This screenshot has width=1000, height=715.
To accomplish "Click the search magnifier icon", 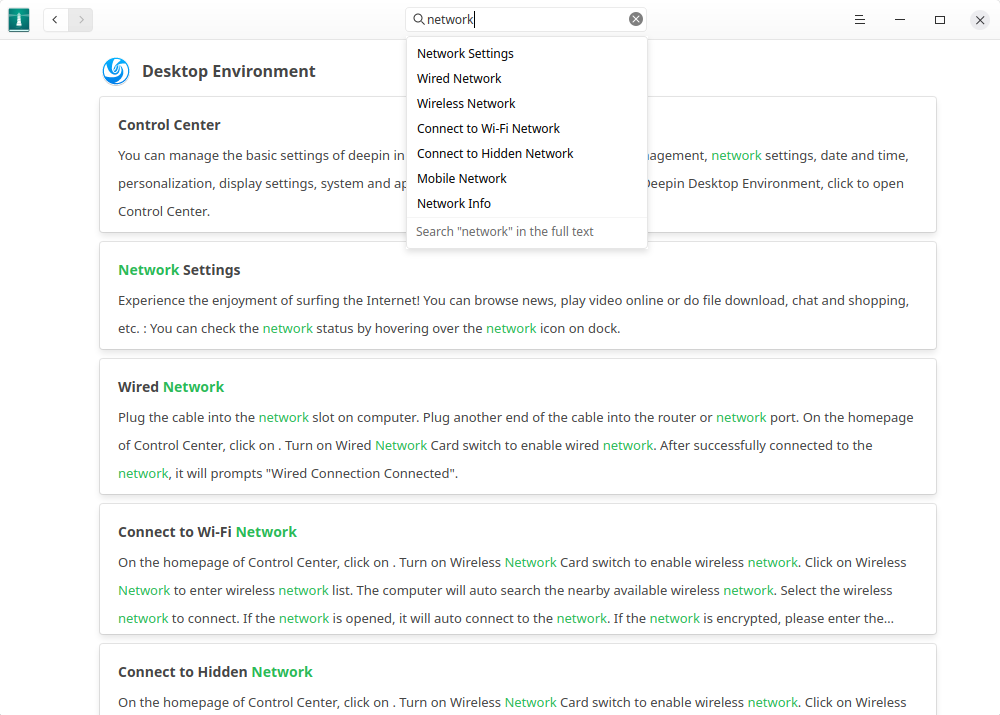I will point(418,19).
